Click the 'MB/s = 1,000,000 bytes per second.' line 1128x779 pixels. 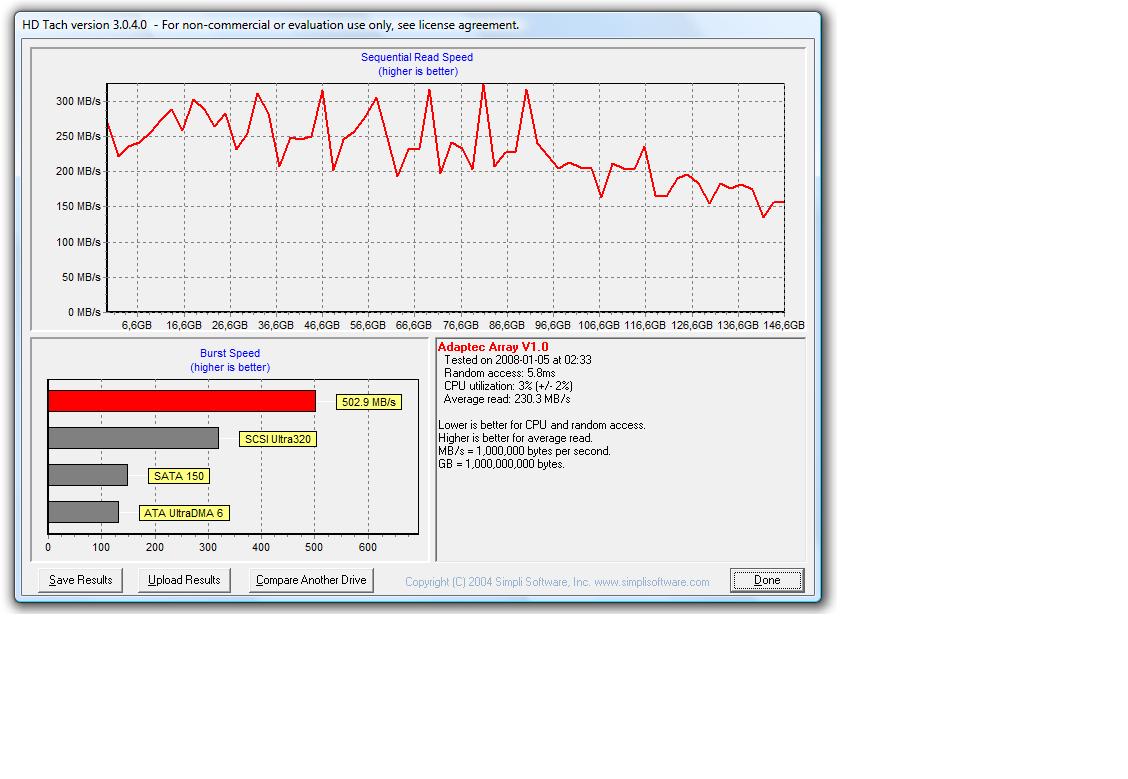tap(524, 451)
